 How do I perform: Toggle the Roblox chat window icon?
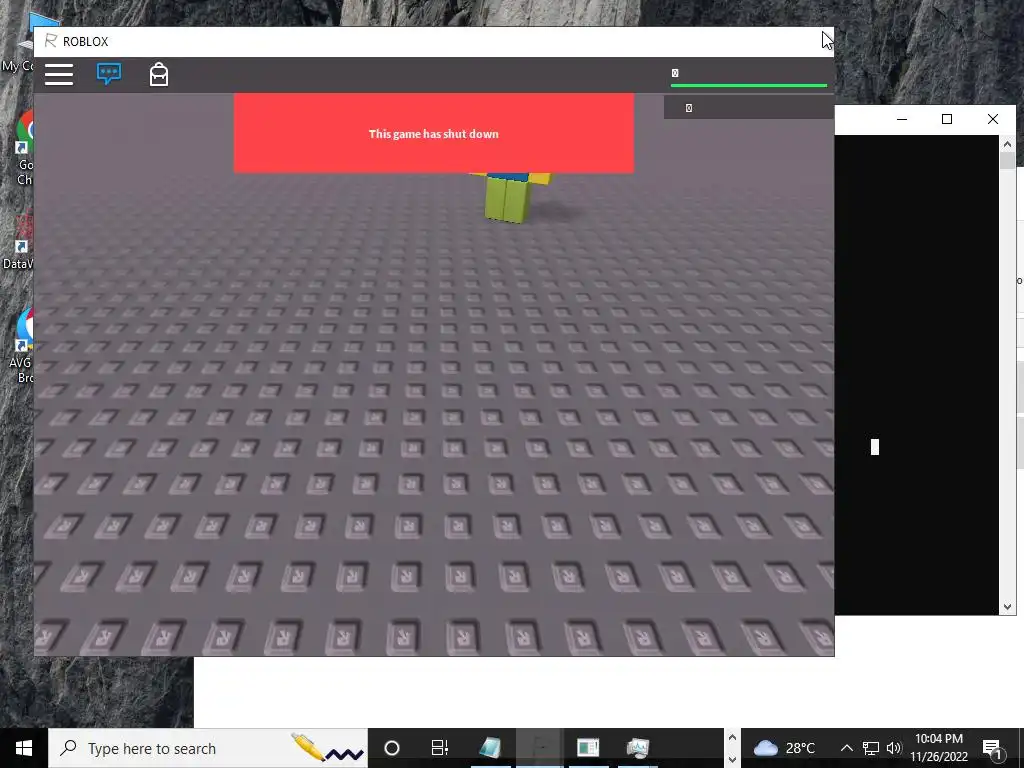tap(108, 74)
